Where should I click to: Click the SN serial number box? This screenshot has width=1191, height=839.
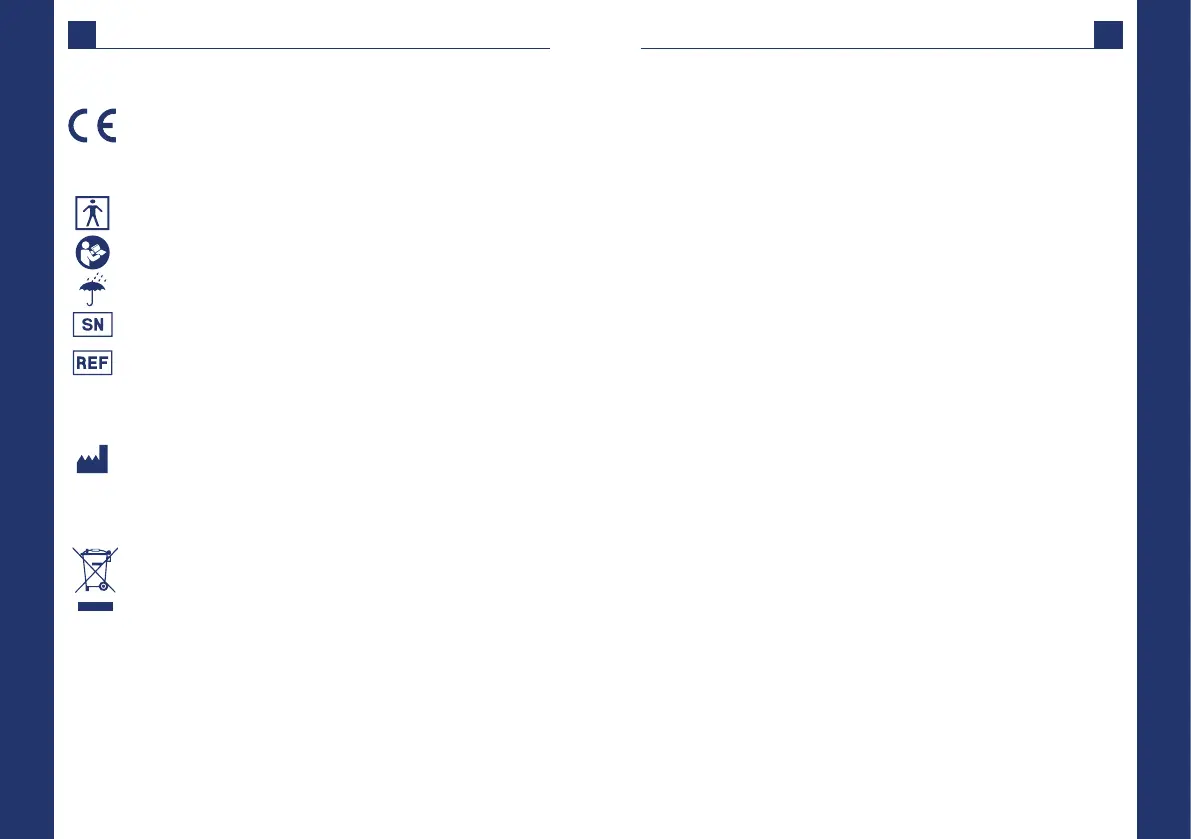pyautogui.click(x=92, y=325)
